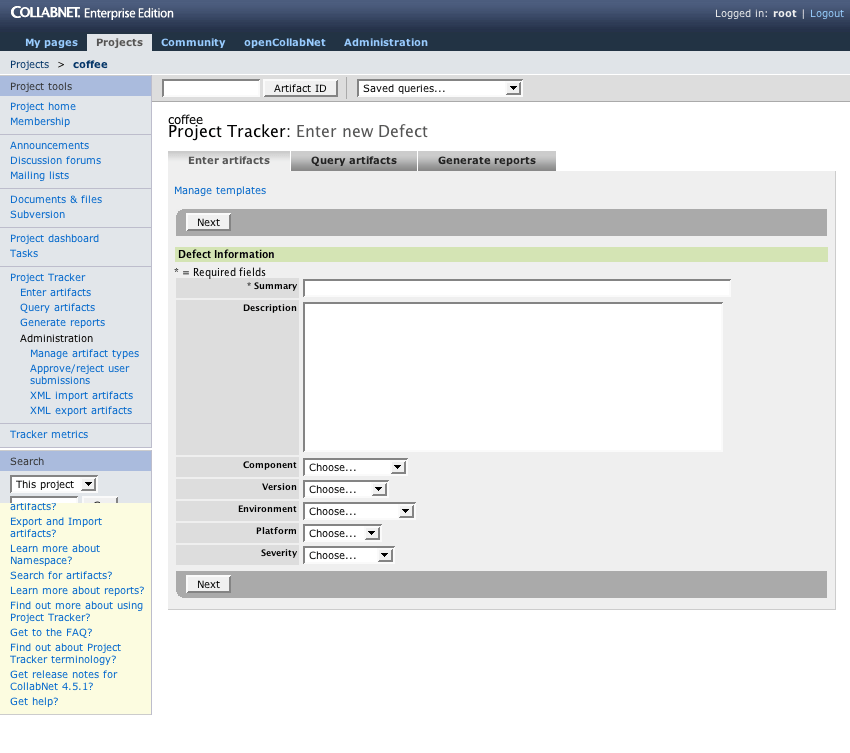Go to the Administration top menu

coord(385,42)
